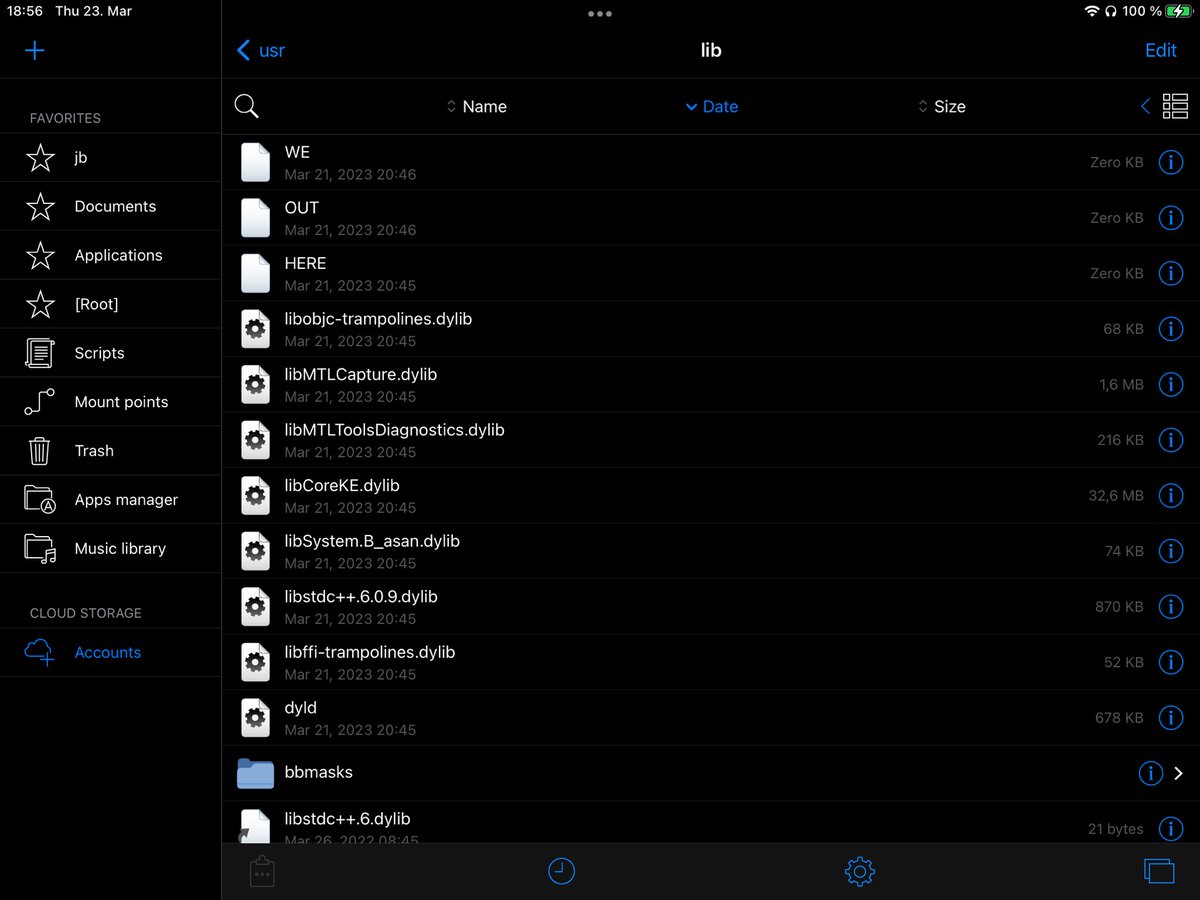Open Documents favorite

tap(110, 206)
